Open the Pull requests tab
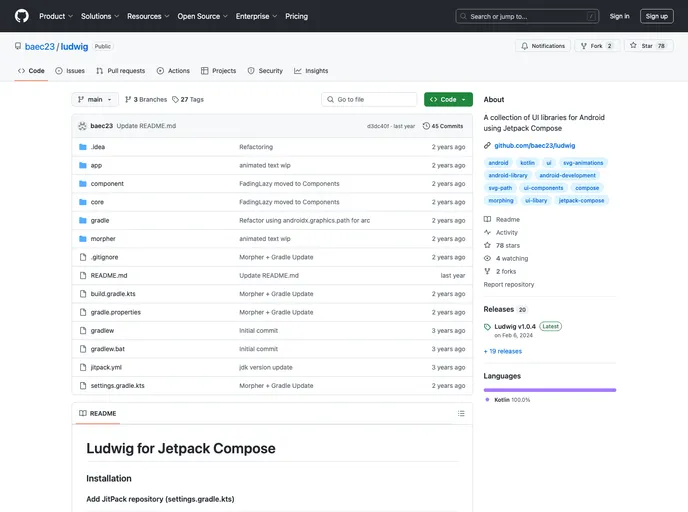This screenshot has width=688, height=512. point(121,71)
